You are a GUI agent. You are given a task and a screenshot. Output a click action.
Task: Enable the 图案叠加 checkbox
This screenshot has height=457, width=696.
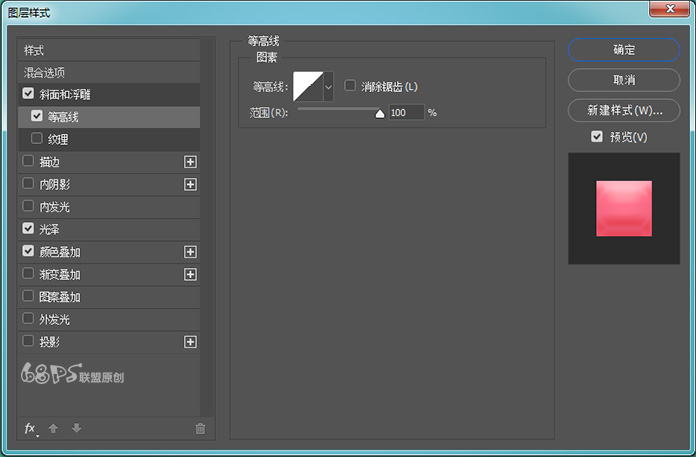coord(28,296)
